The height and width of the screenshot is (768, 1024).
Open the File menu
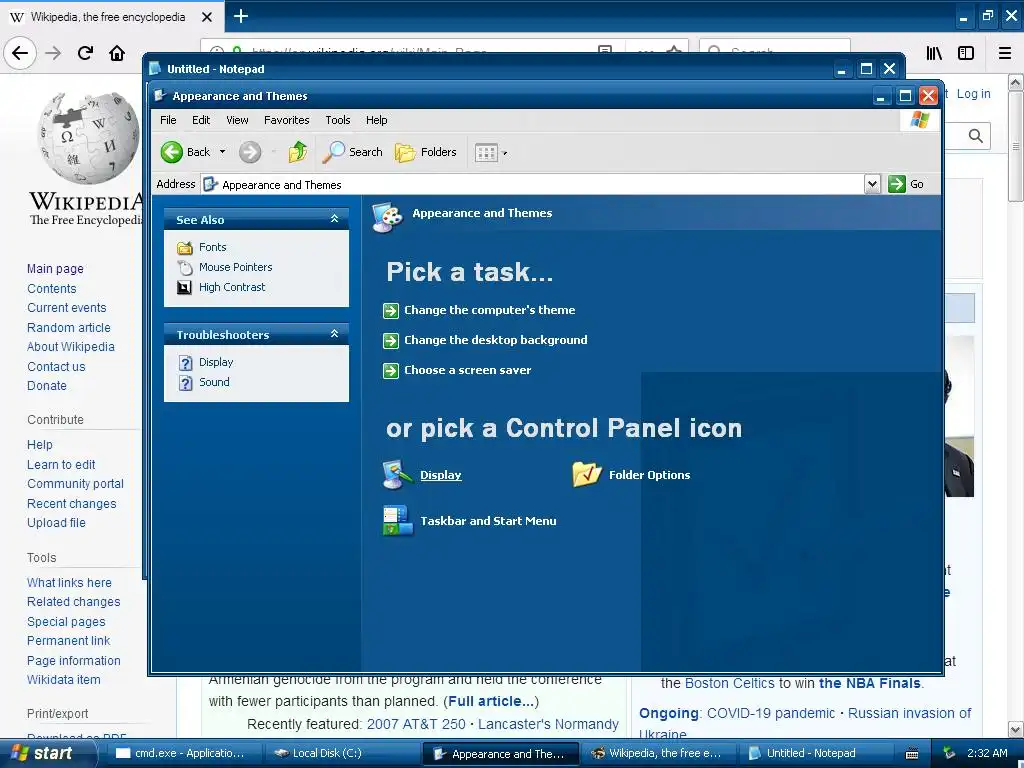pyautogui.click(x=168, y=120)
